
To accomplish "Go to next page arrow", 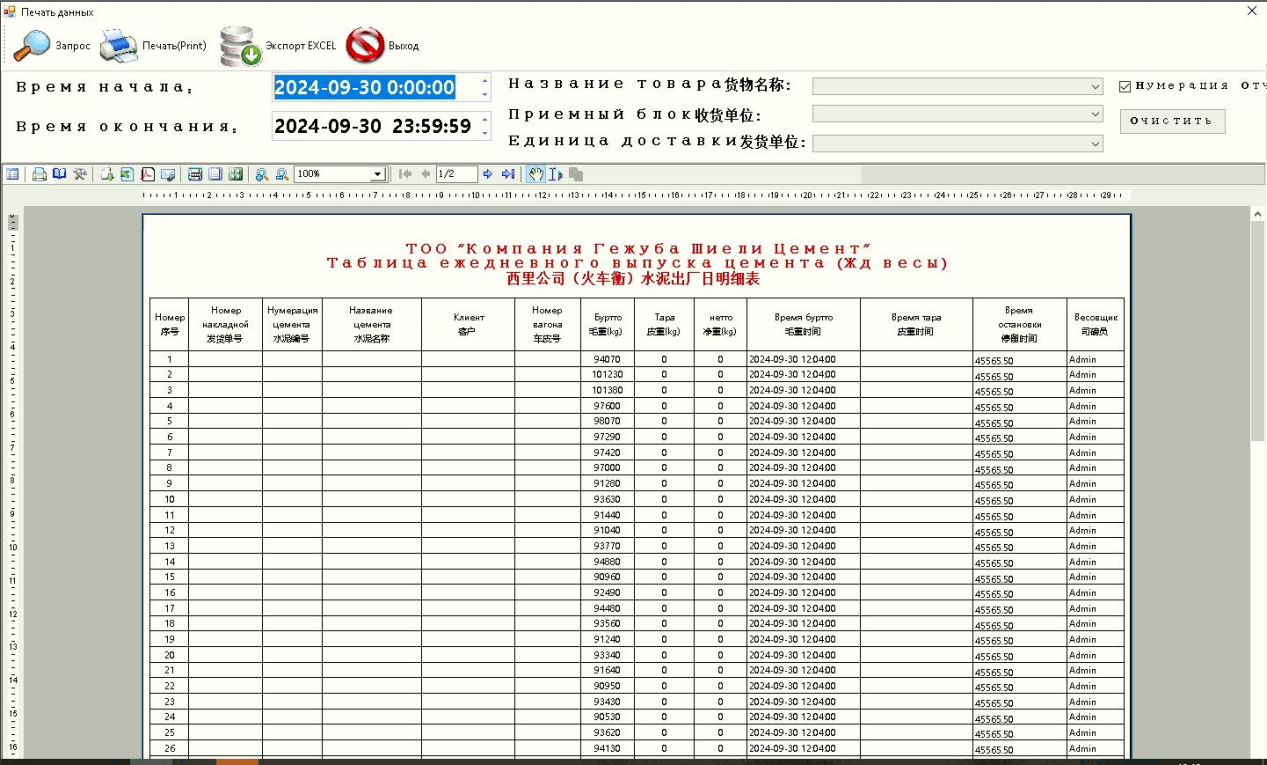I will pos(488,174).
